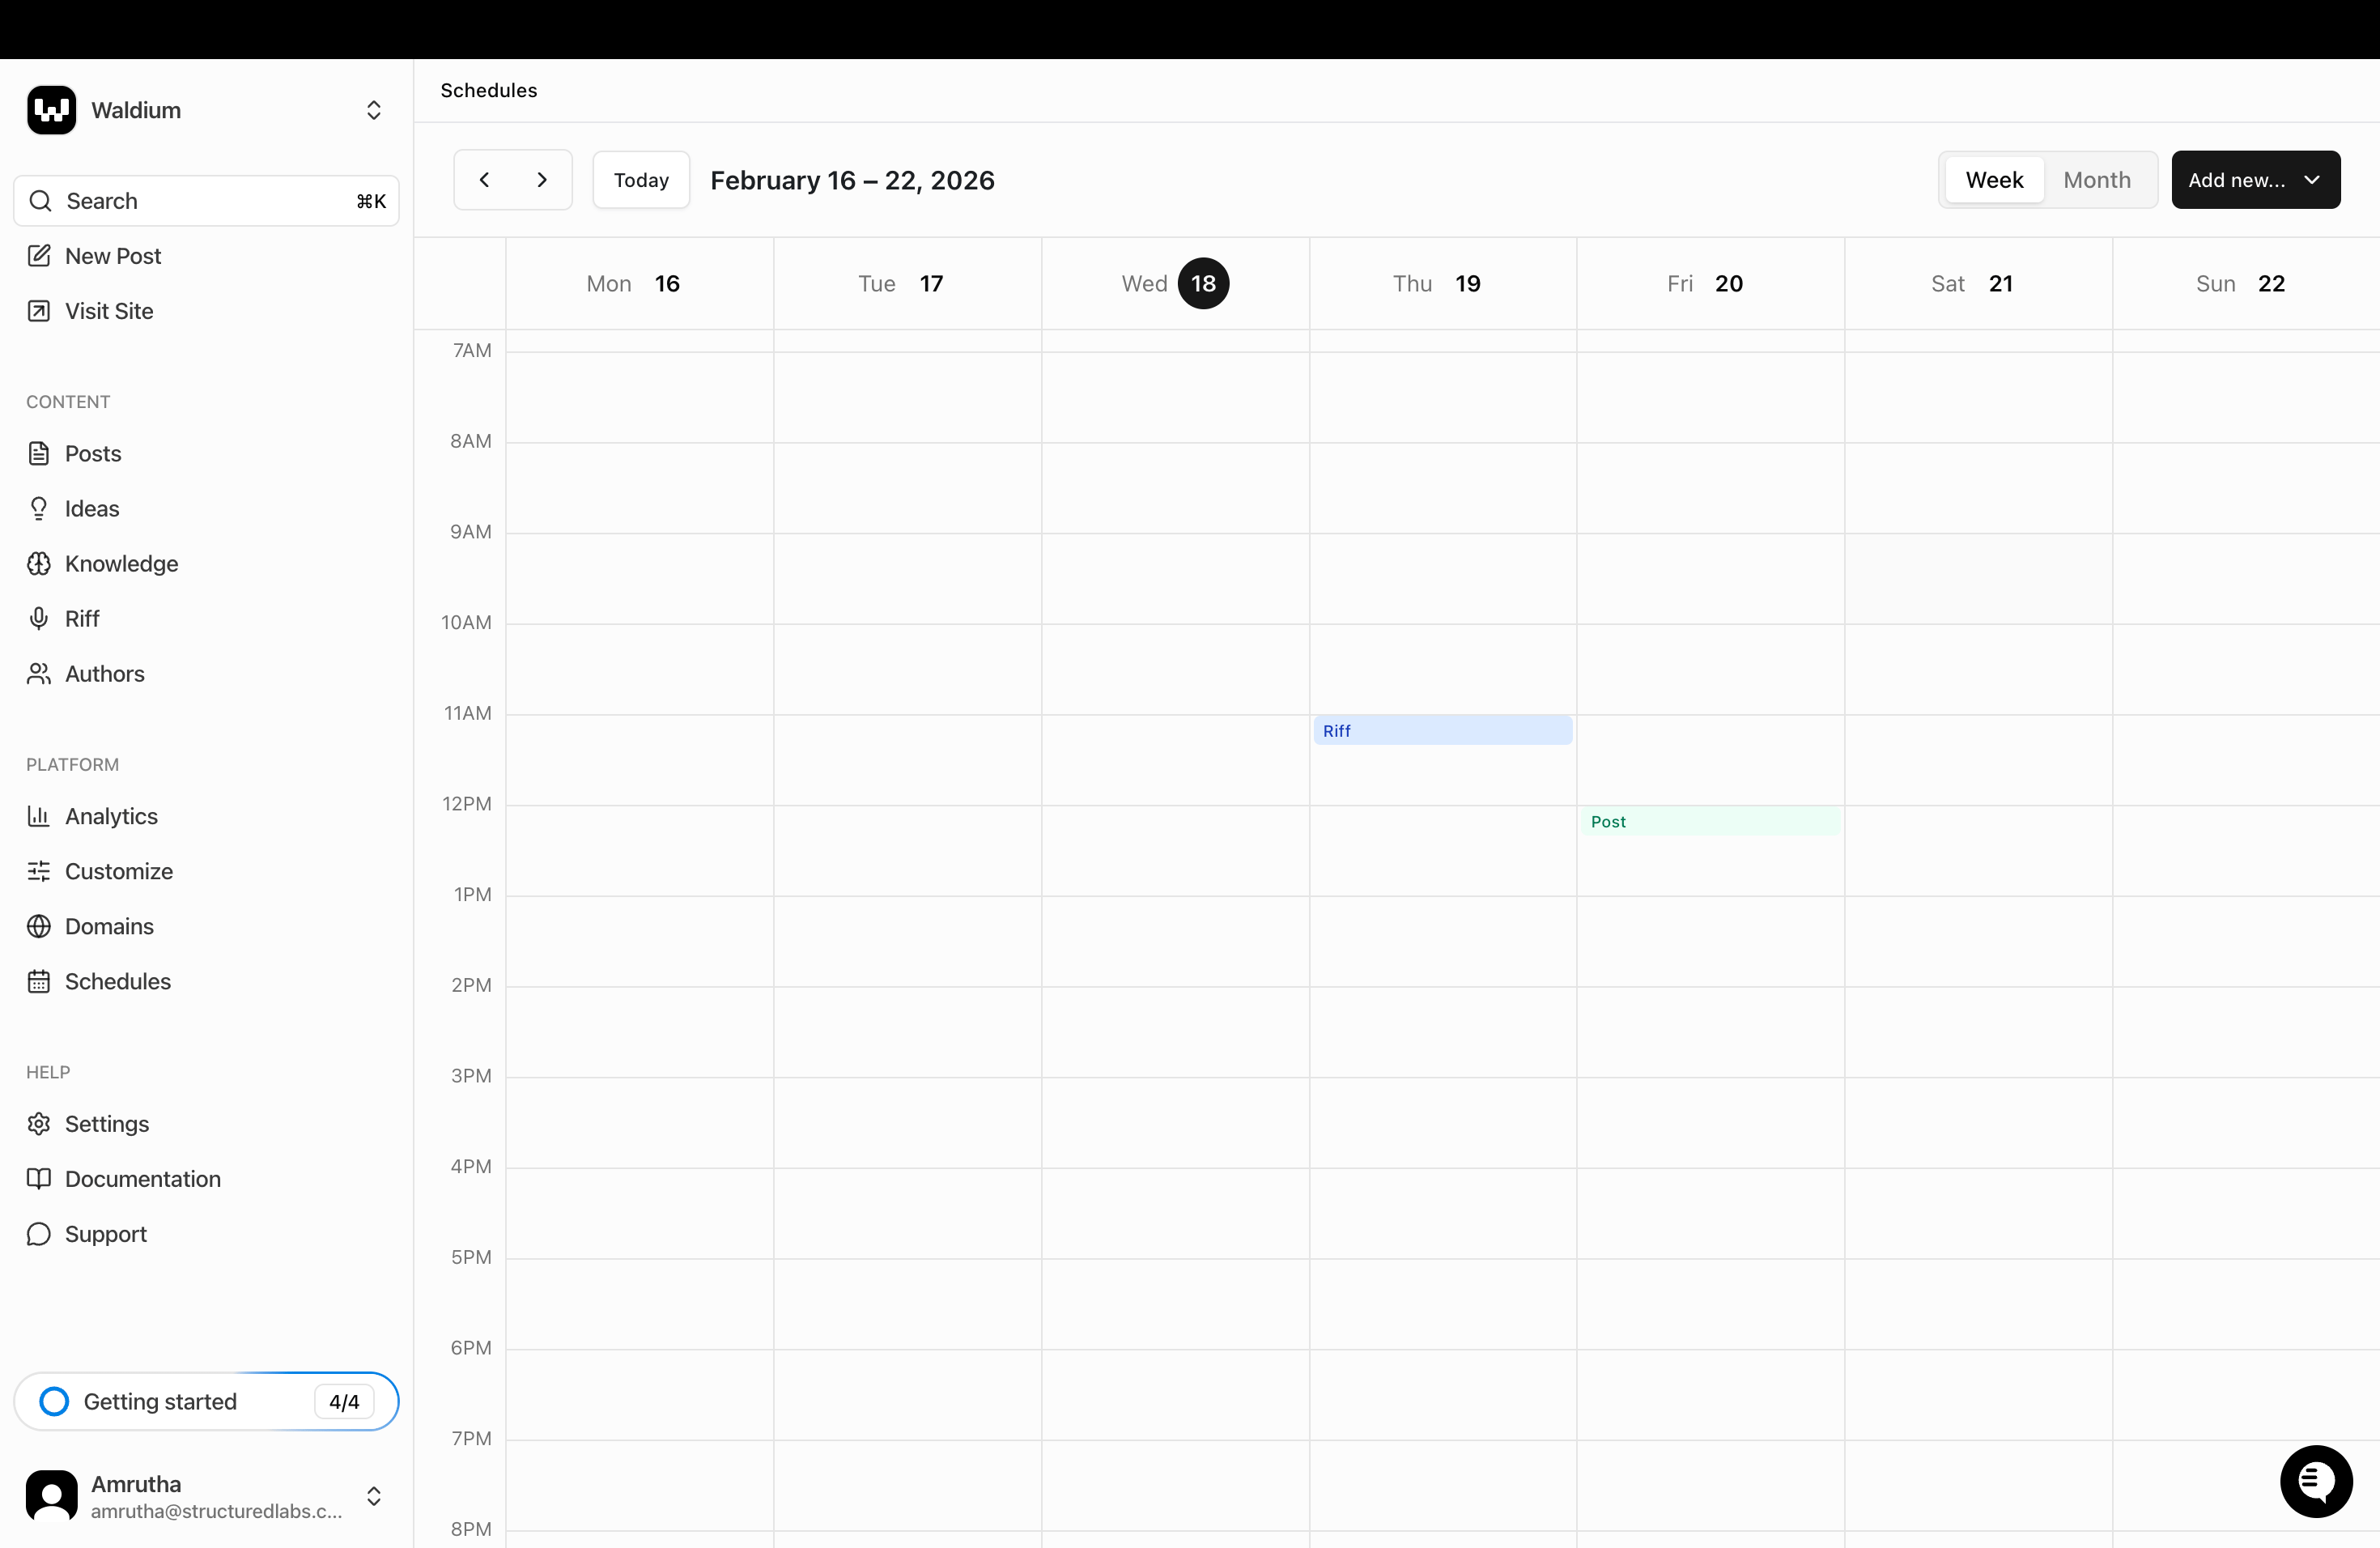The width and height of the screenshot is (2380, 1548).
Task: Open the chat widget bubble icon
Action: click(2315, 1480)
